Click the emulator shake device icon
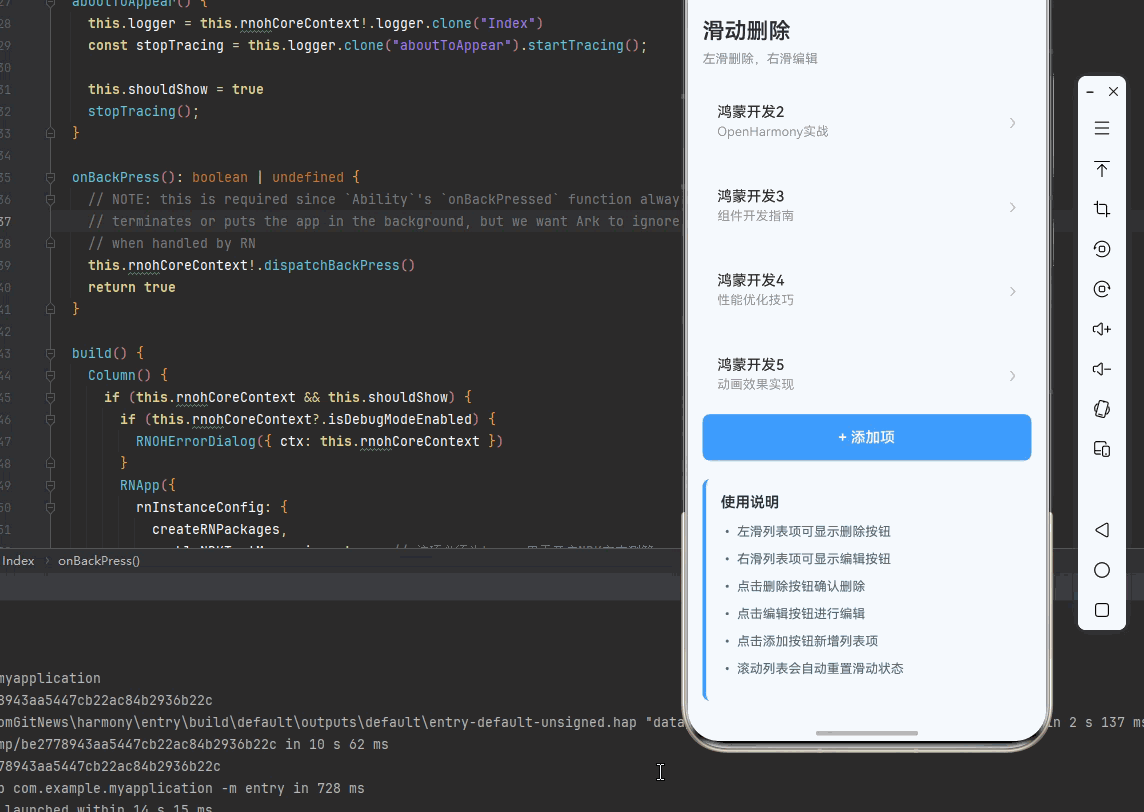 point(1102,409)
